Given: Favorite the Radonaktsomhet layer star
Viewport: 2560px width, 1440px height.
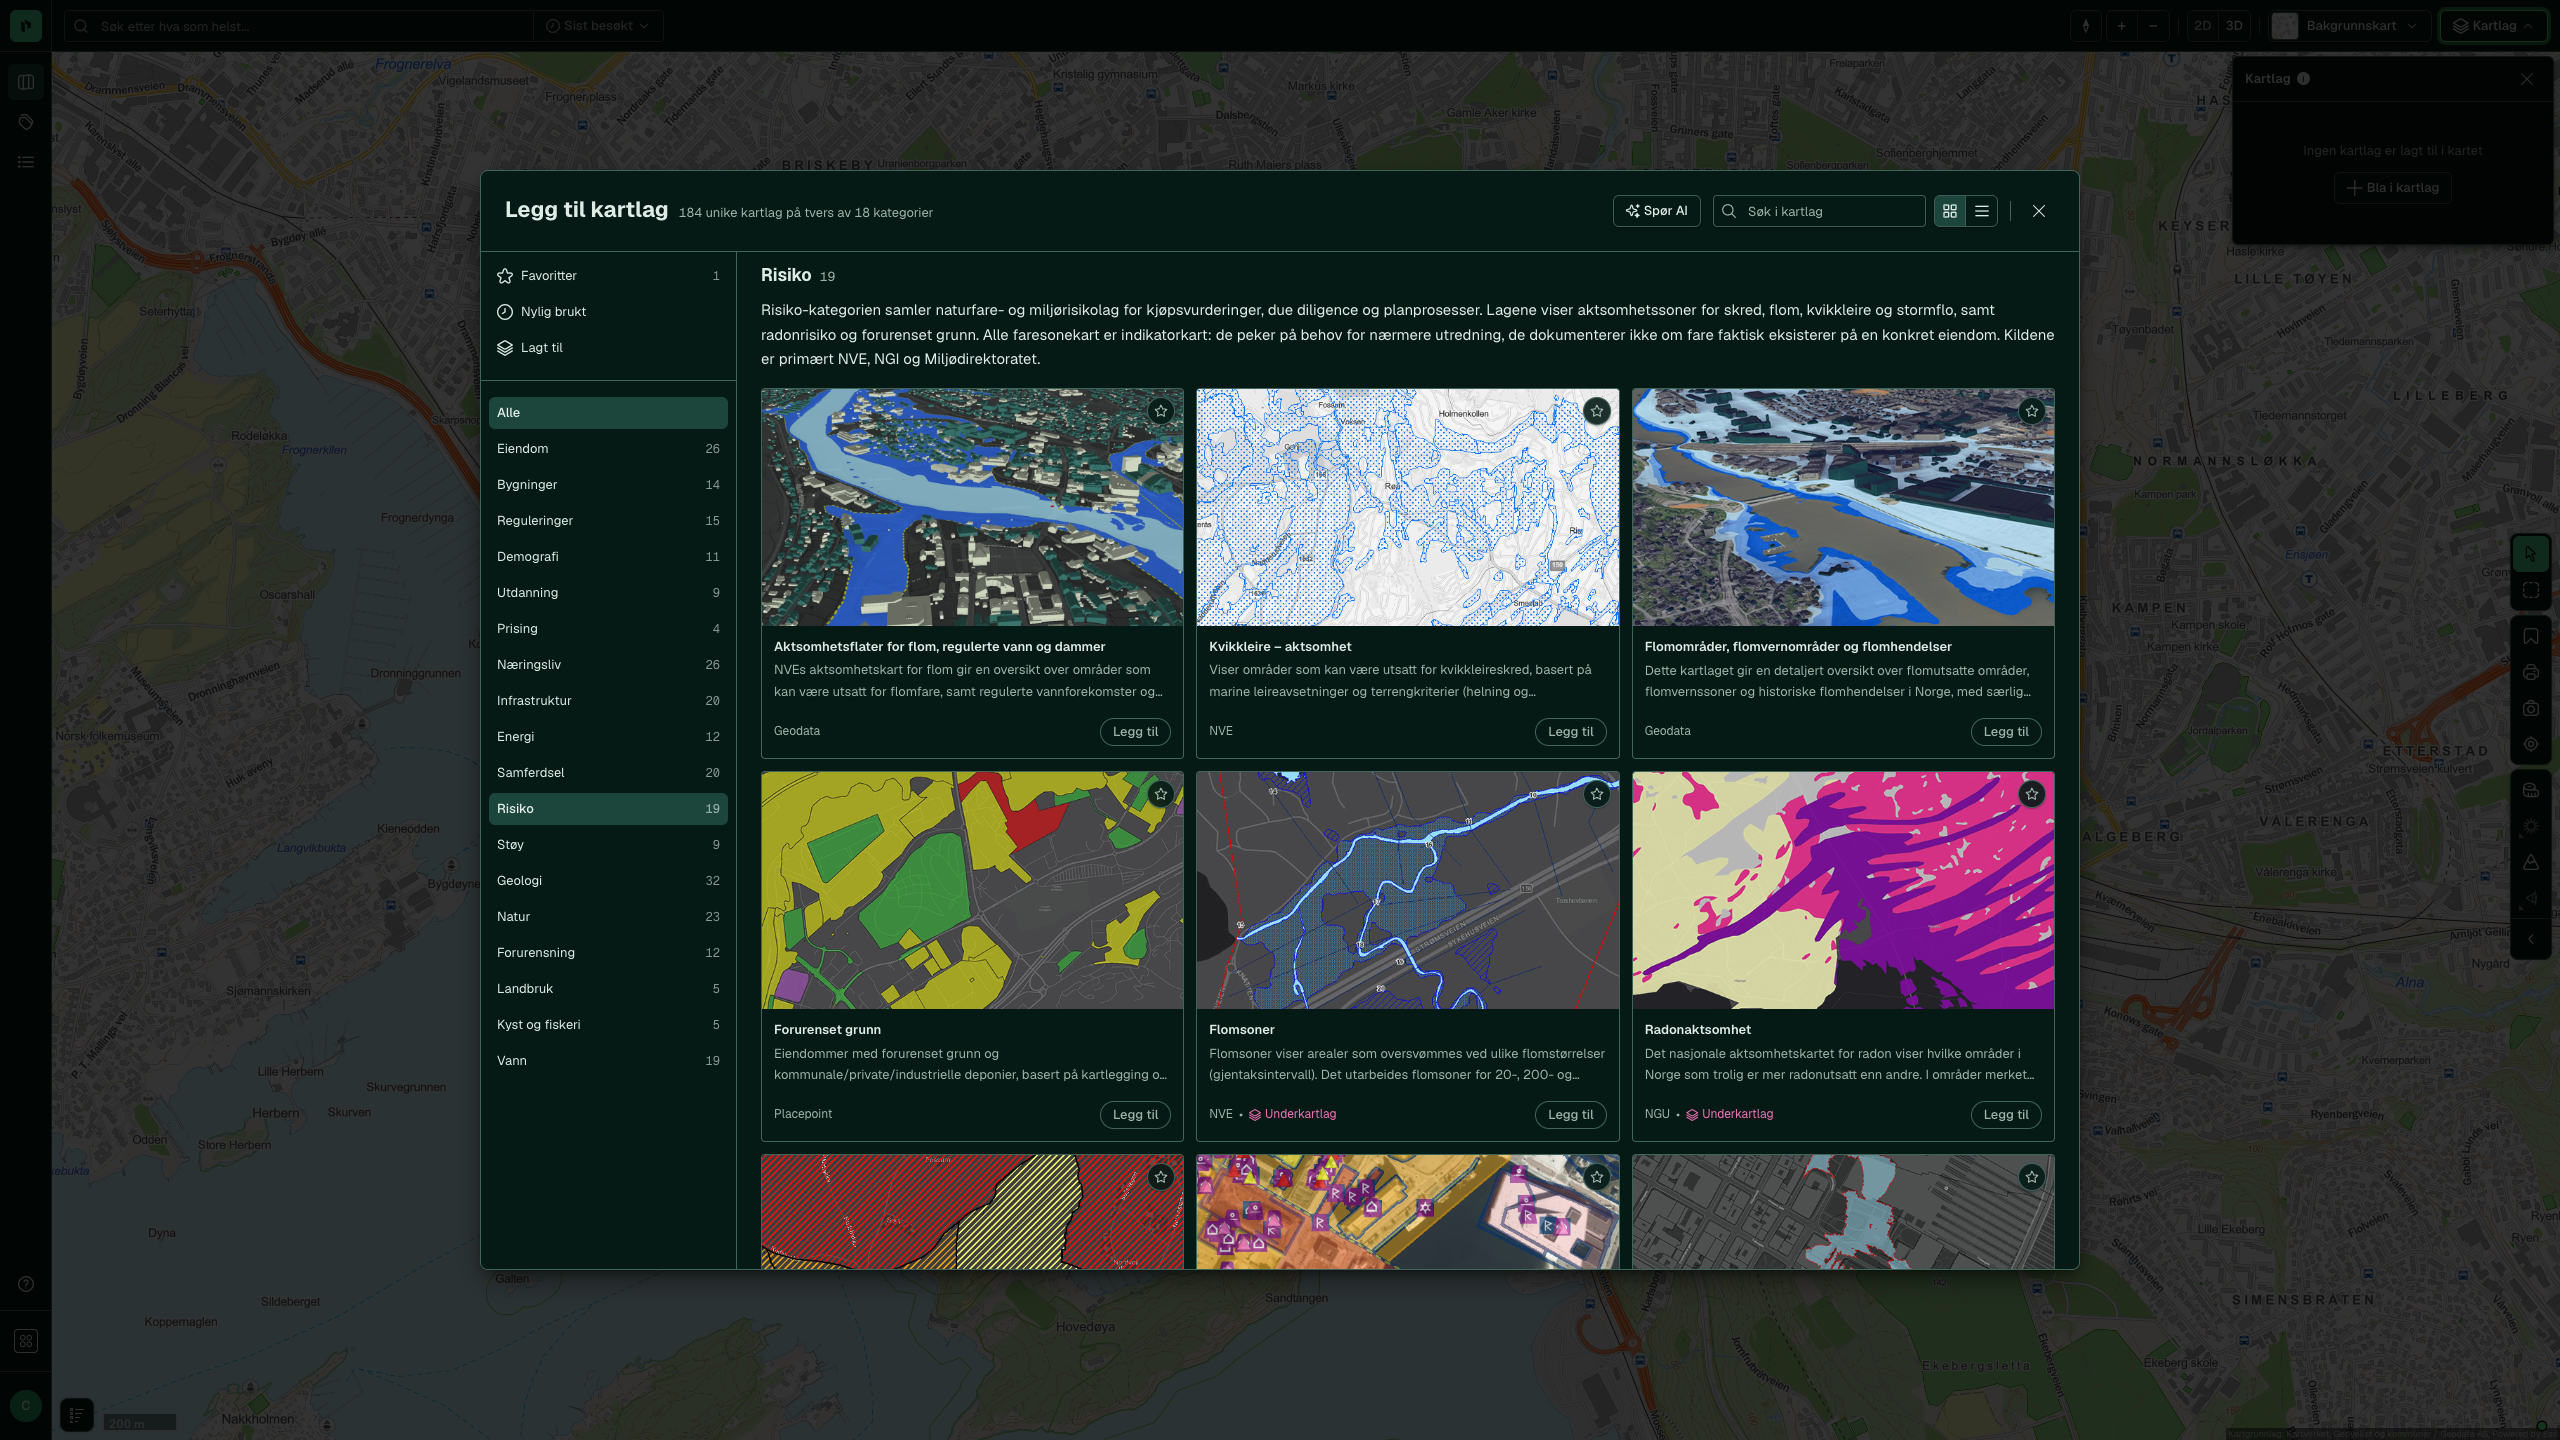Looking at the screenshot, I should tap(2031, 794).
